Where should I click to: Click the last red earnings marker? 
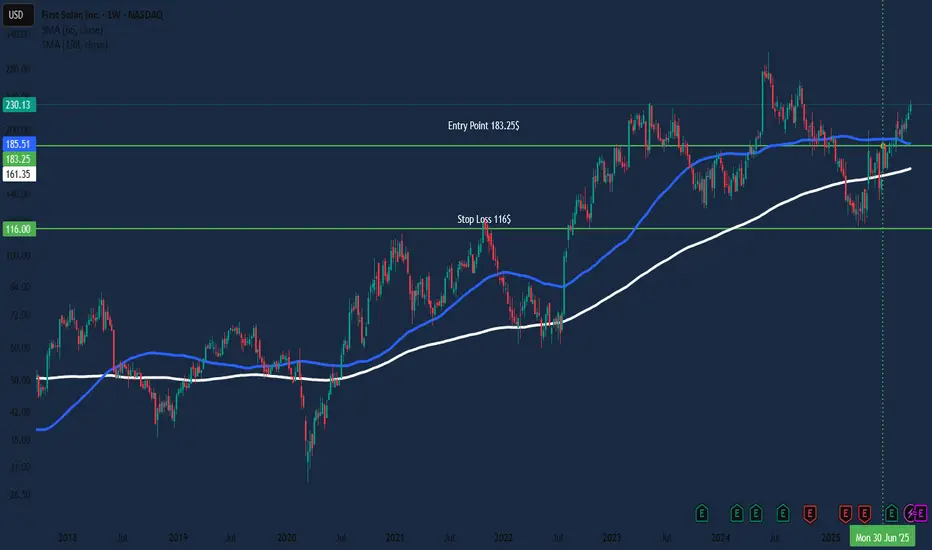tap(865, 513)
